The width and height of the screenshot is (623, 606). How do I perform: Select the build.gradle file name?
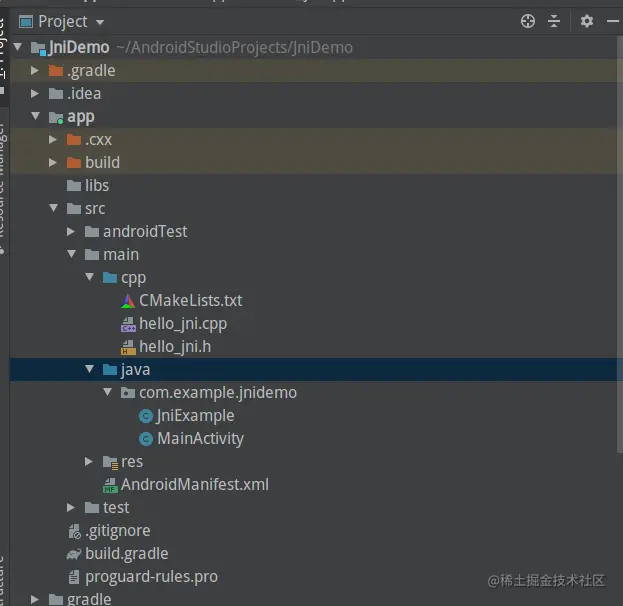[x=127, y=554]
